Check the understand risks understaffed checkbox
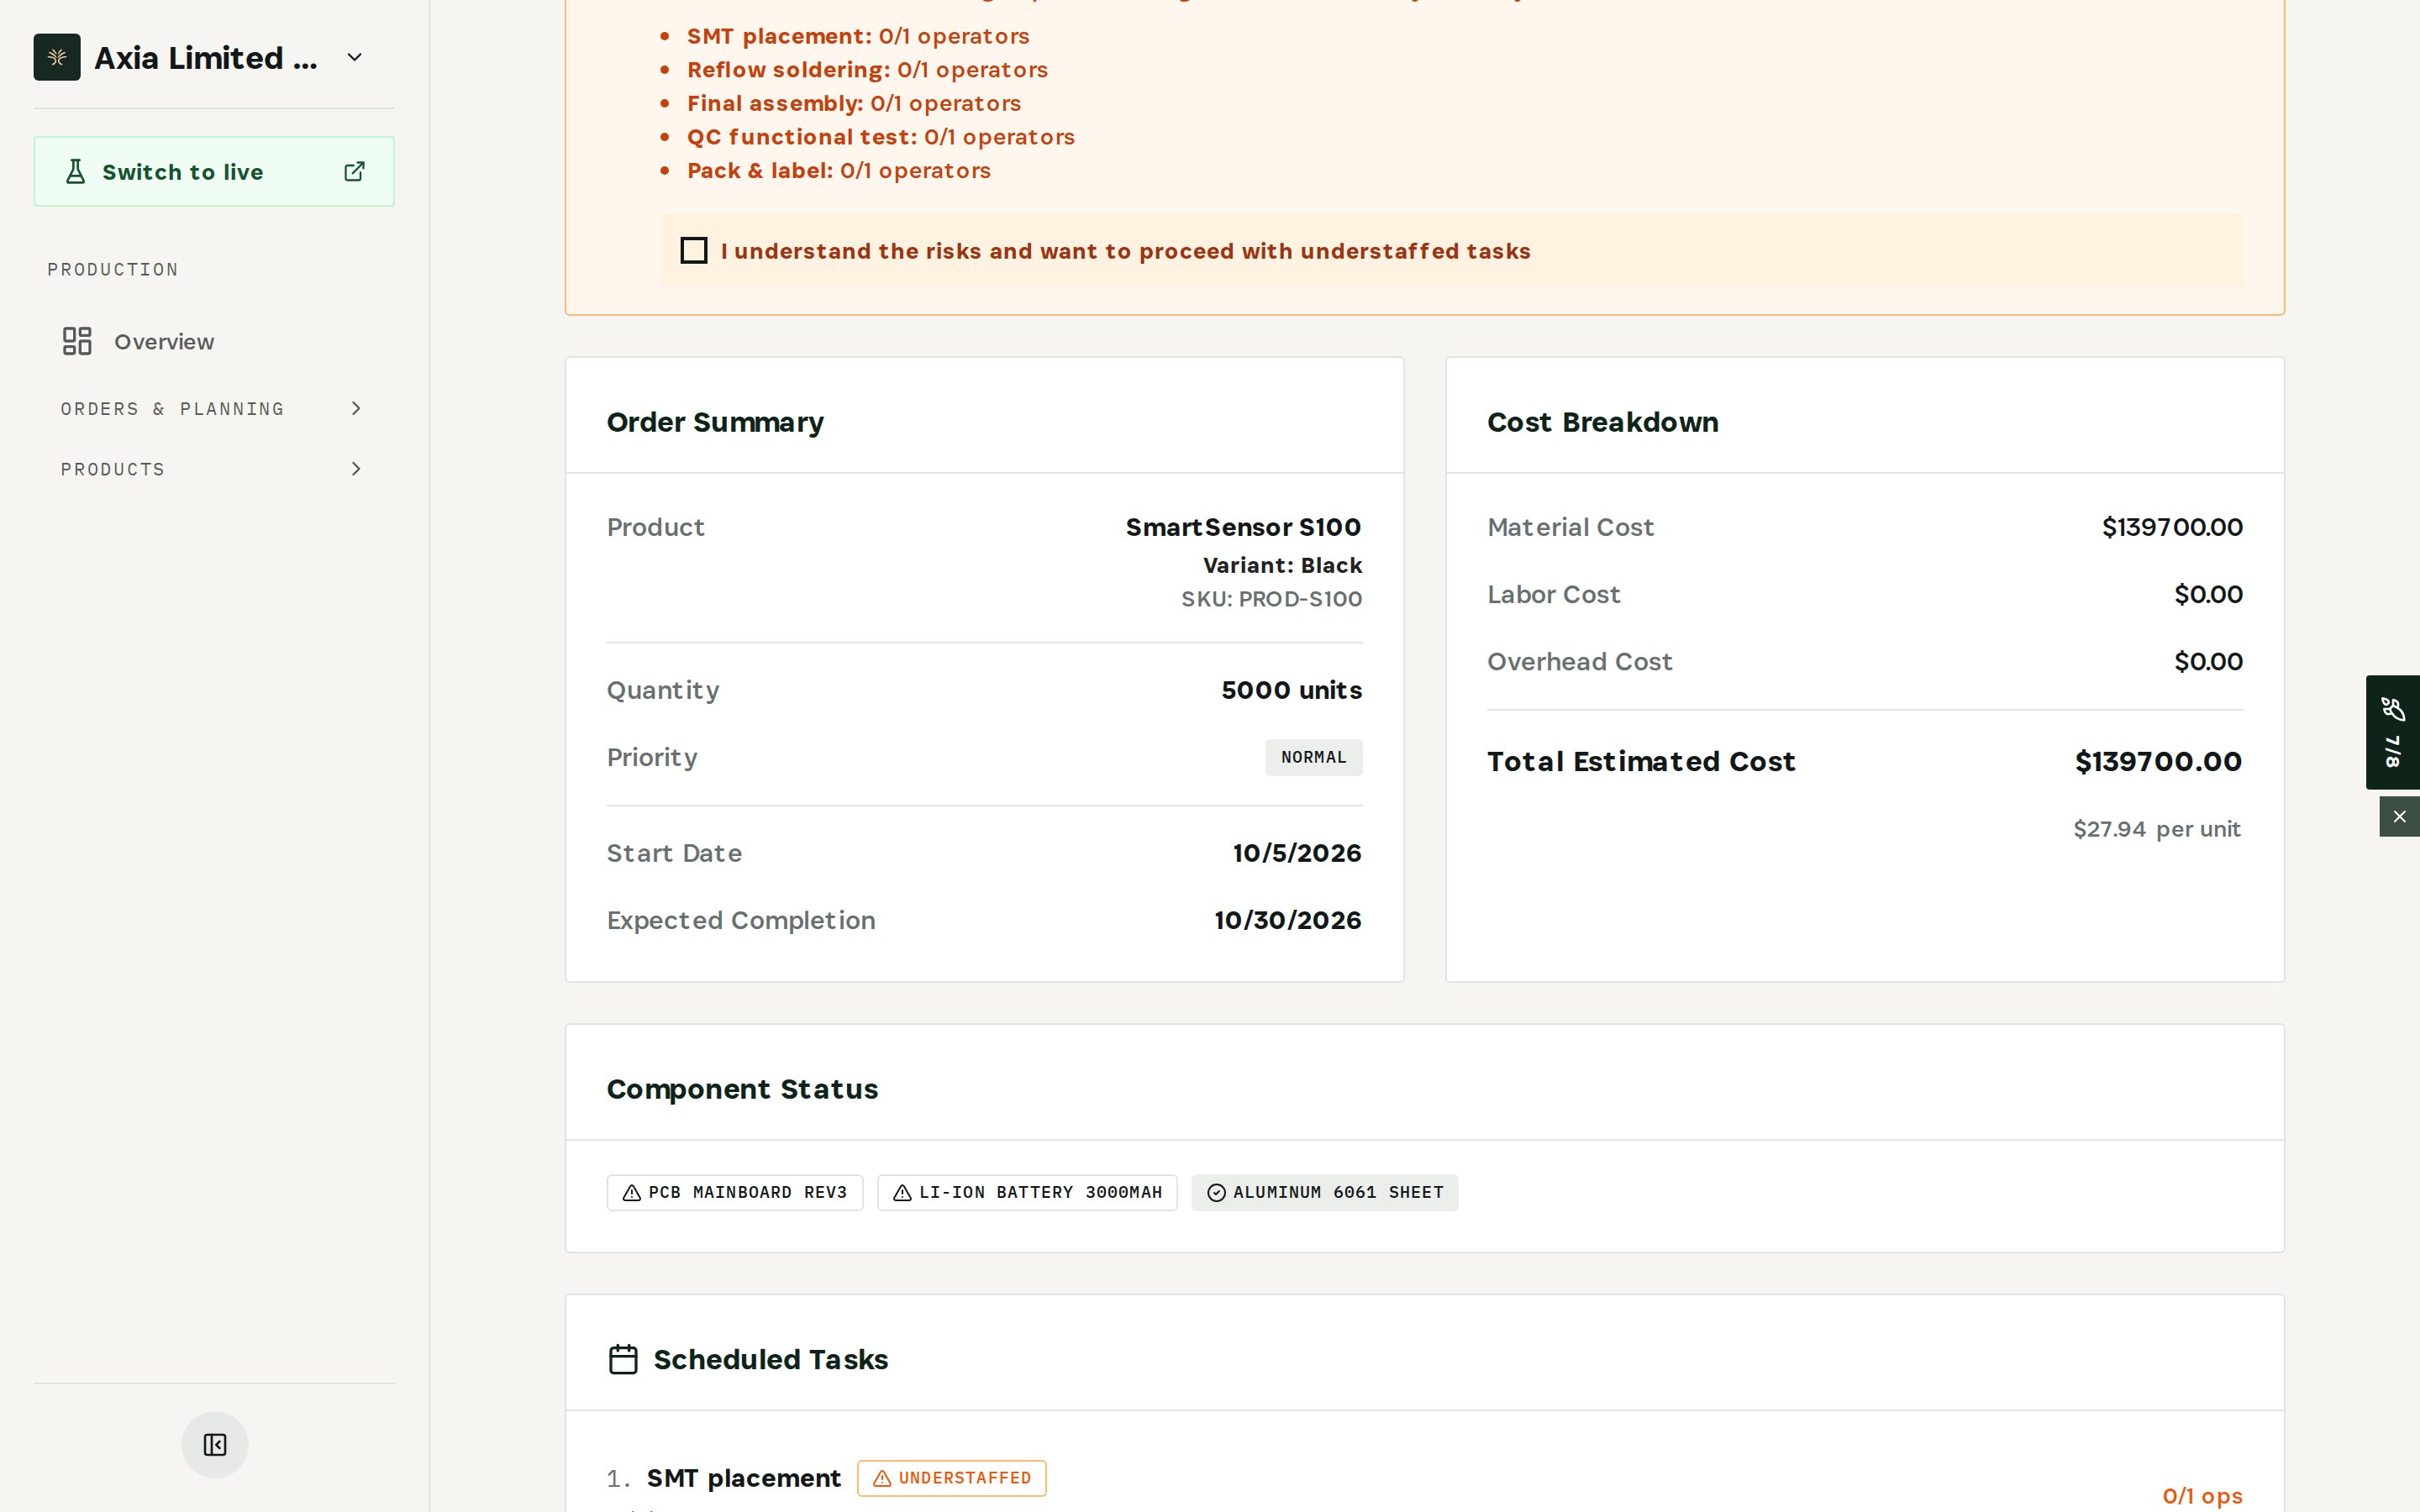The width and height of the screenshot is (2420, 1512). point(694,251)
